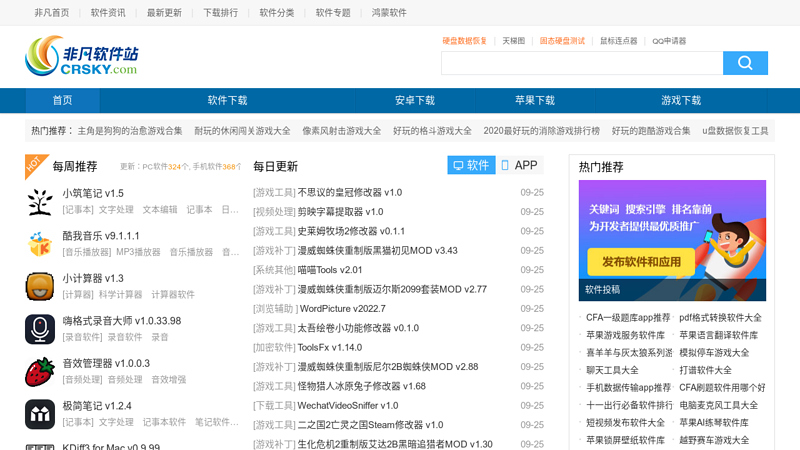Open 打谱软件大全 link
The image size is (800, 450).
tap(705, 370)
